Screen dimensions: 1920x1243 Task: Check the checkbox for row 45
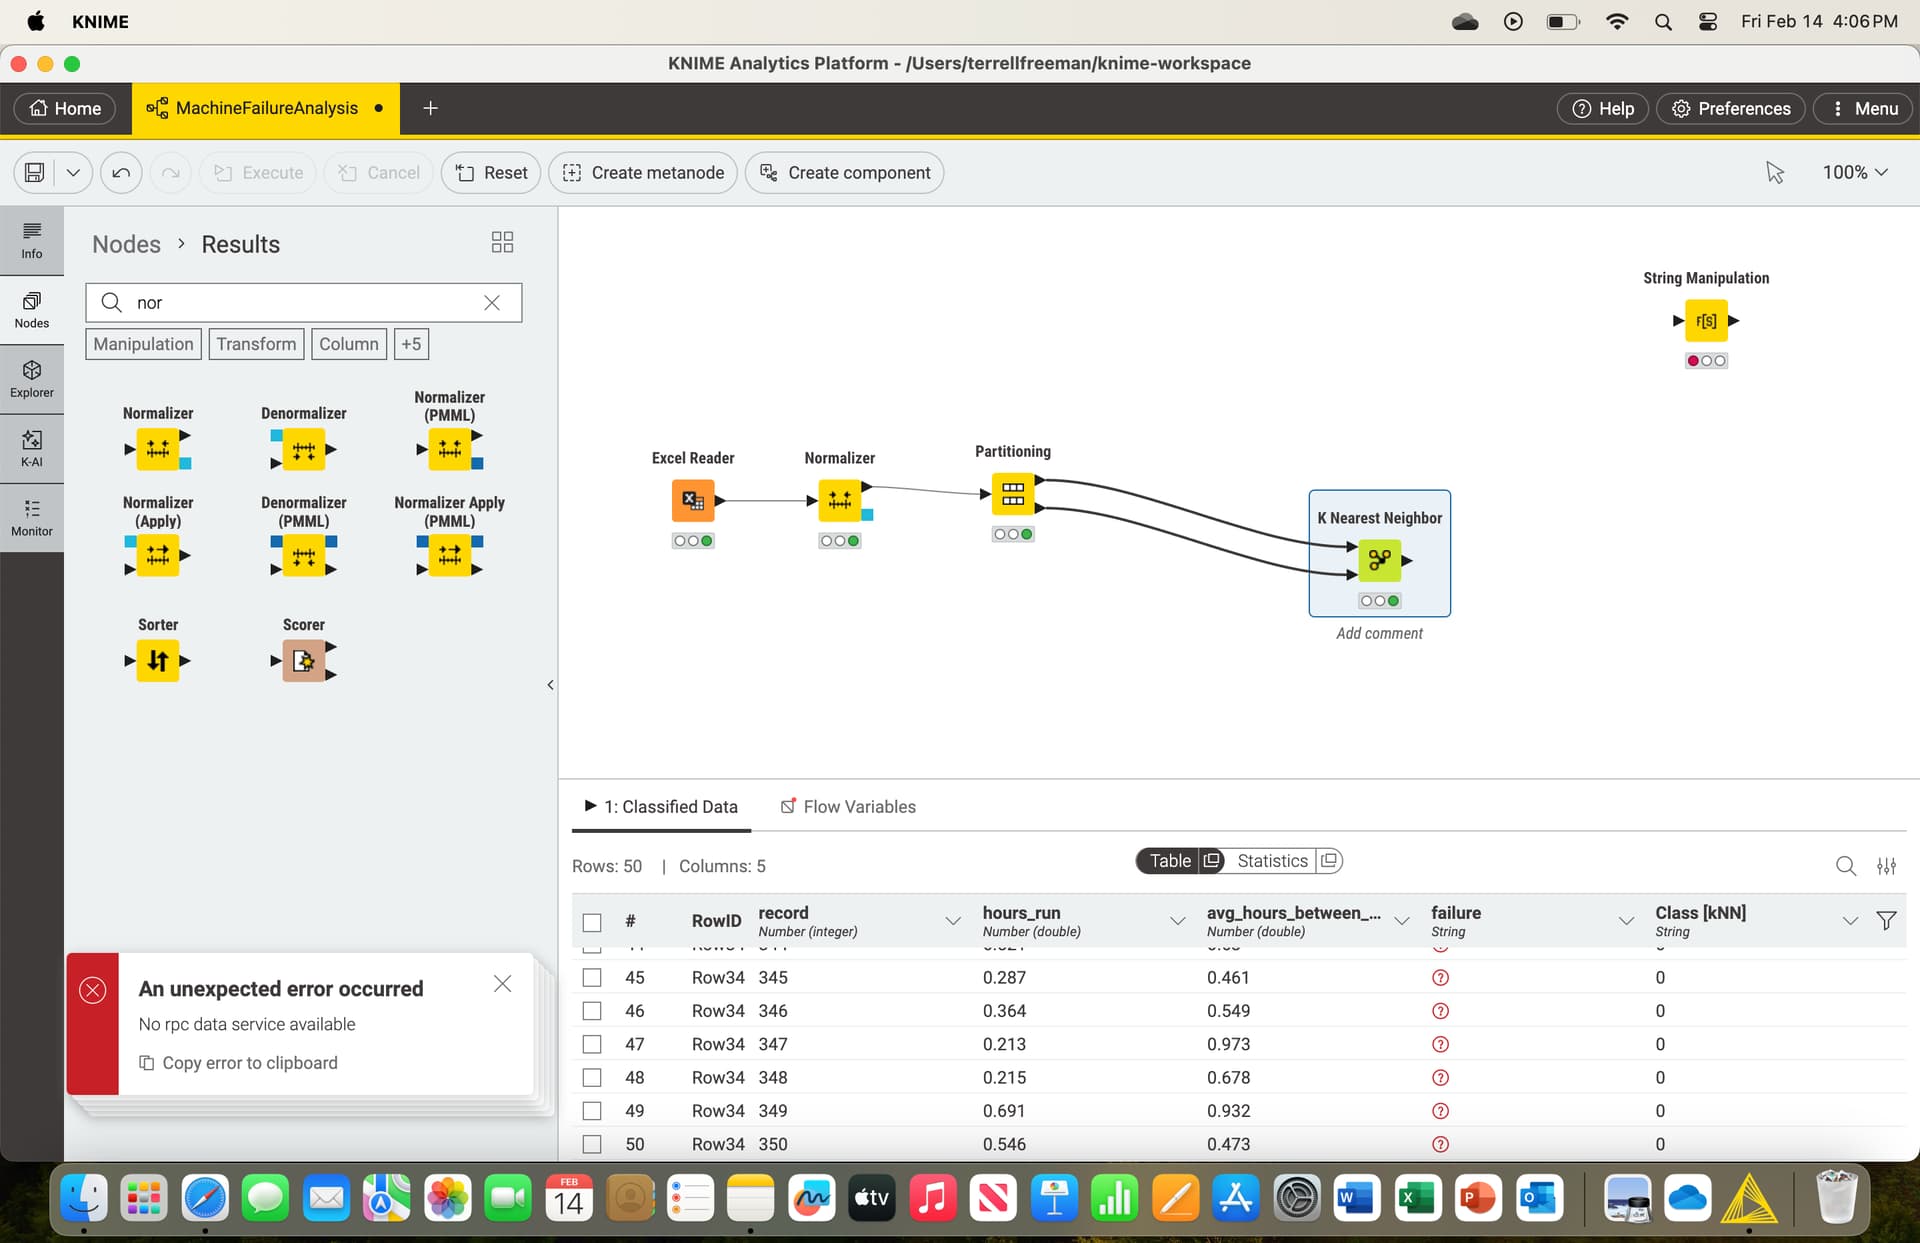592,978
